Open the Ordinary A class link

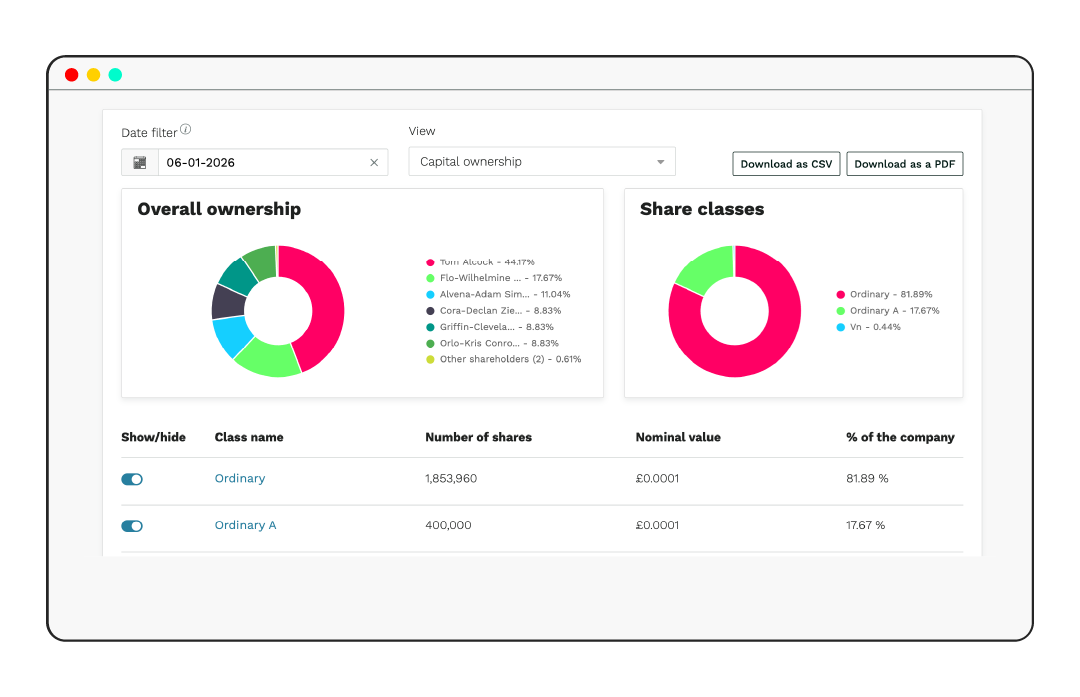coord(245,526)
